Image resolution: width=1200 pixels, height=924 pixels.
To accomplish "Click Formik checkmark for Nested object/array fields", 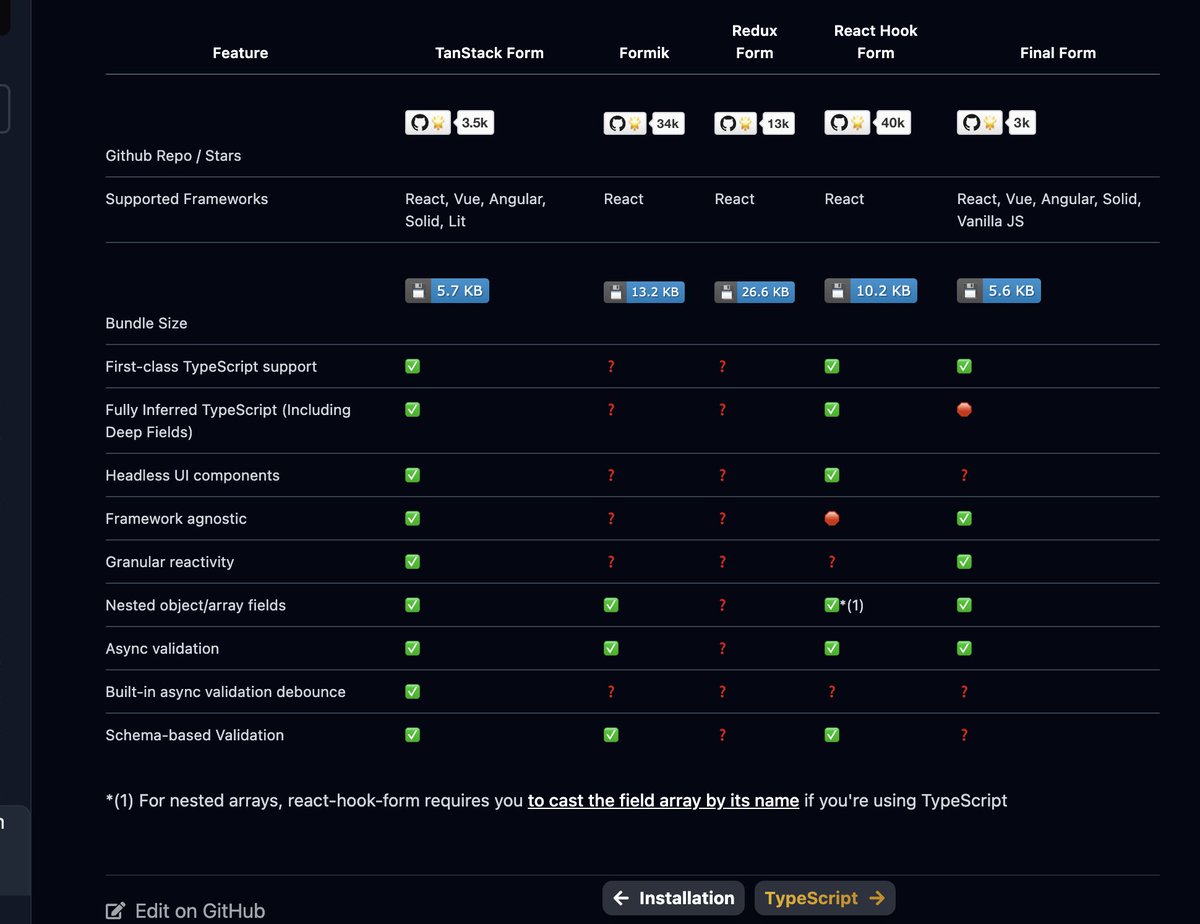I will (x=611, y=606).
